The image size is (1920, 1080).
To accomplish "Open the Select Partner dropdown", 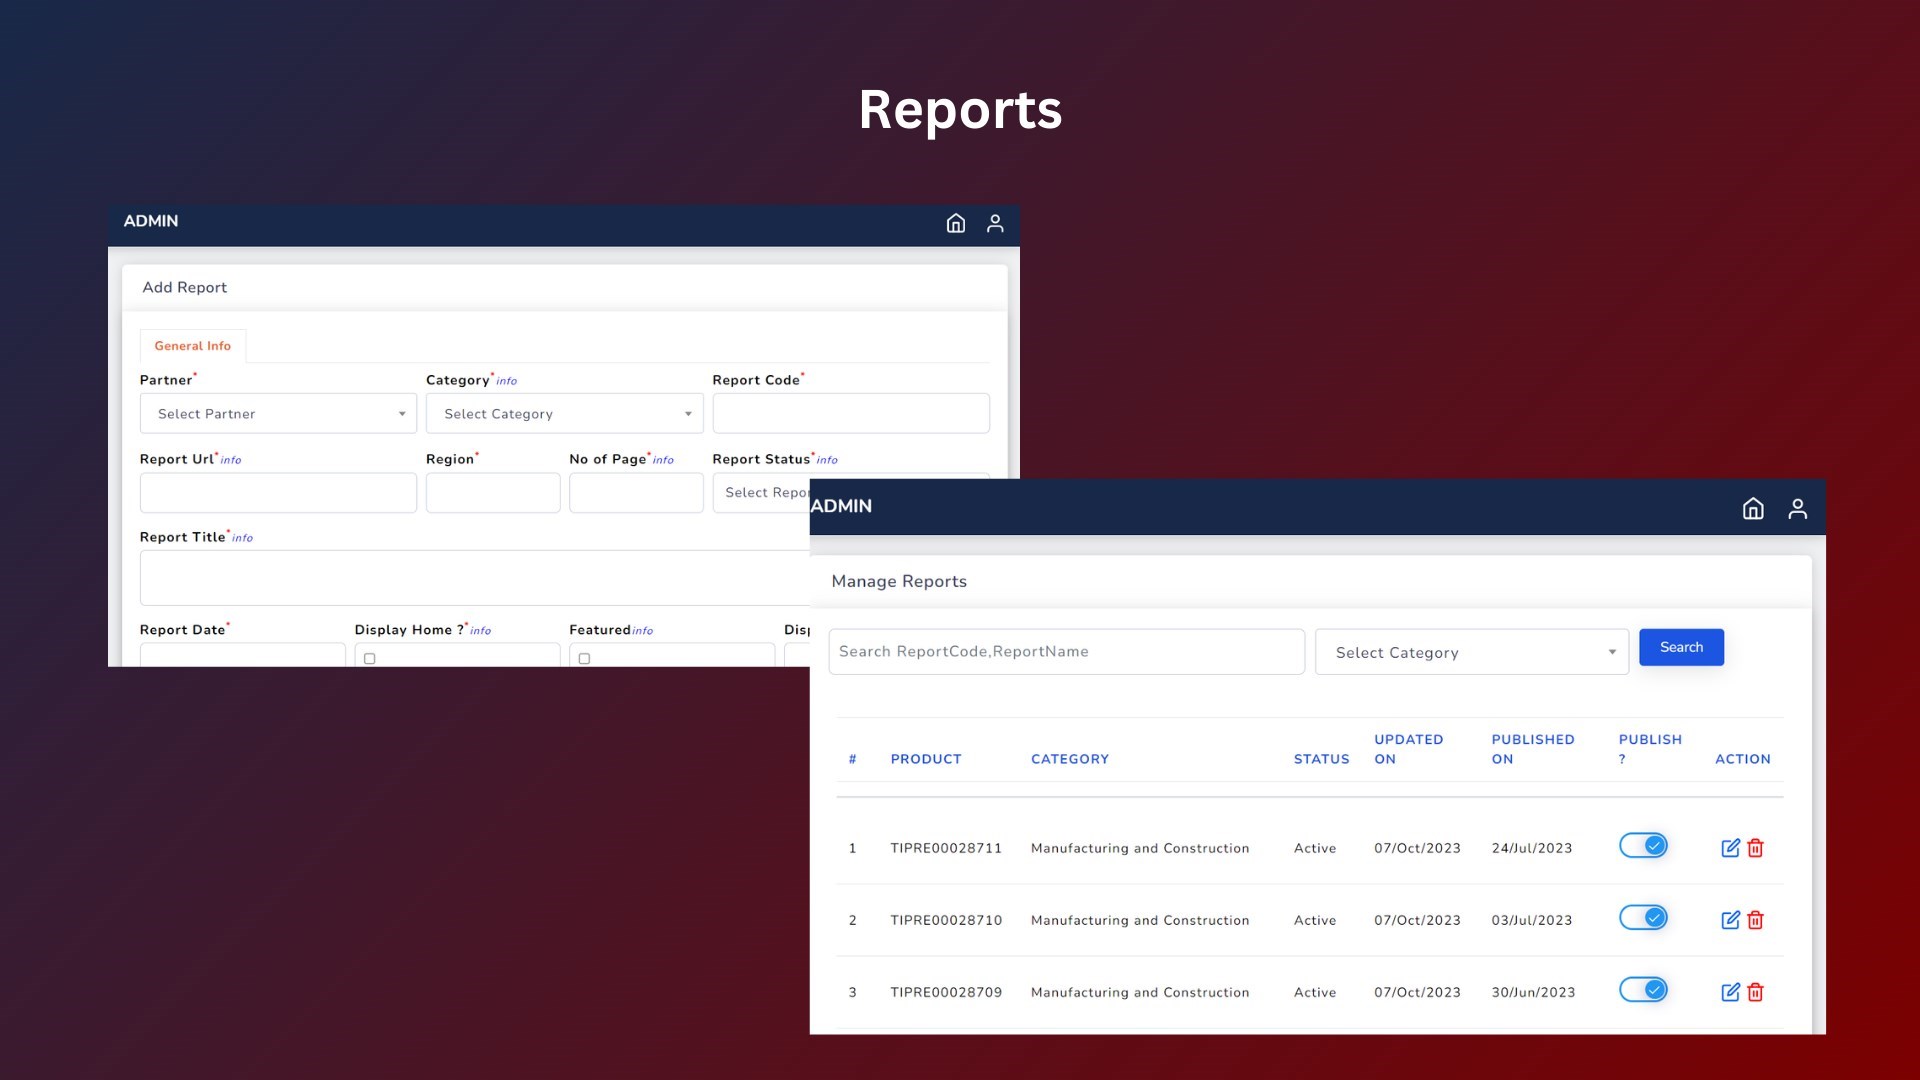I will point(278,413).
